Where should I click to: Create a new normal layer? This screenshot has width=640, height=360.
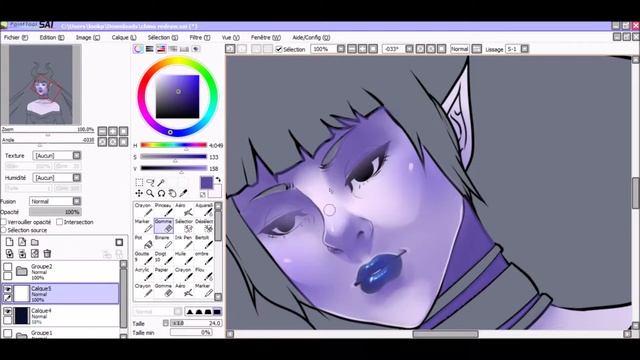pos(9,242)
